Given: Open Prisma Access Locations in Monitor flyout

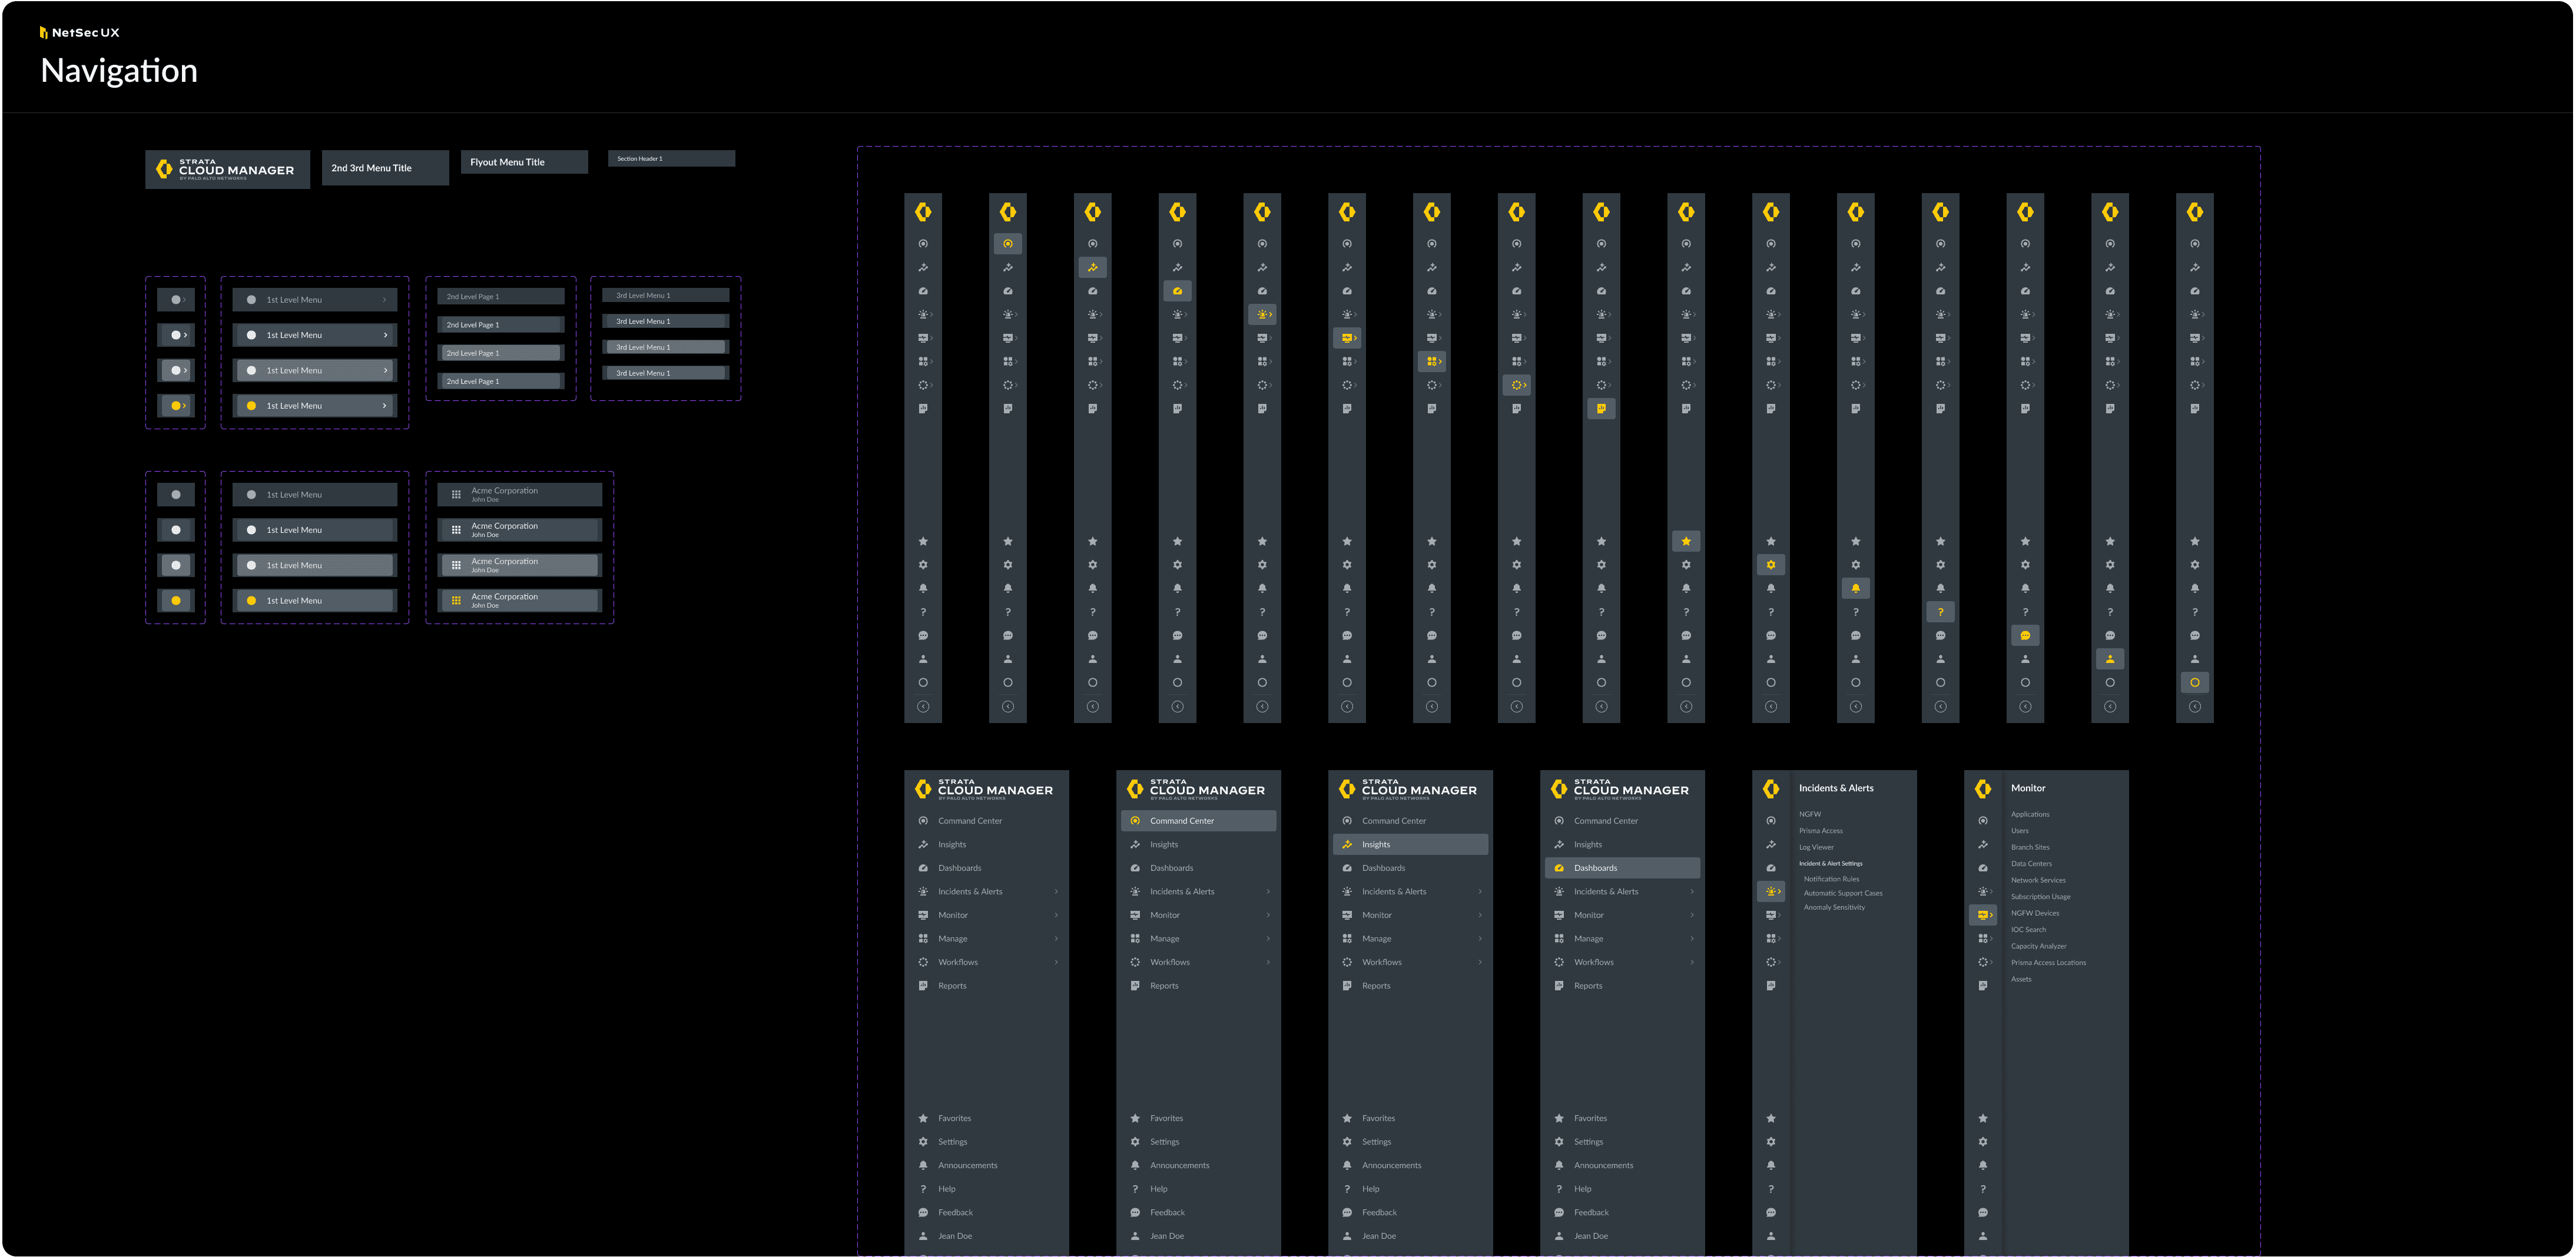Looking at the screenshot, I should 2048,963.
